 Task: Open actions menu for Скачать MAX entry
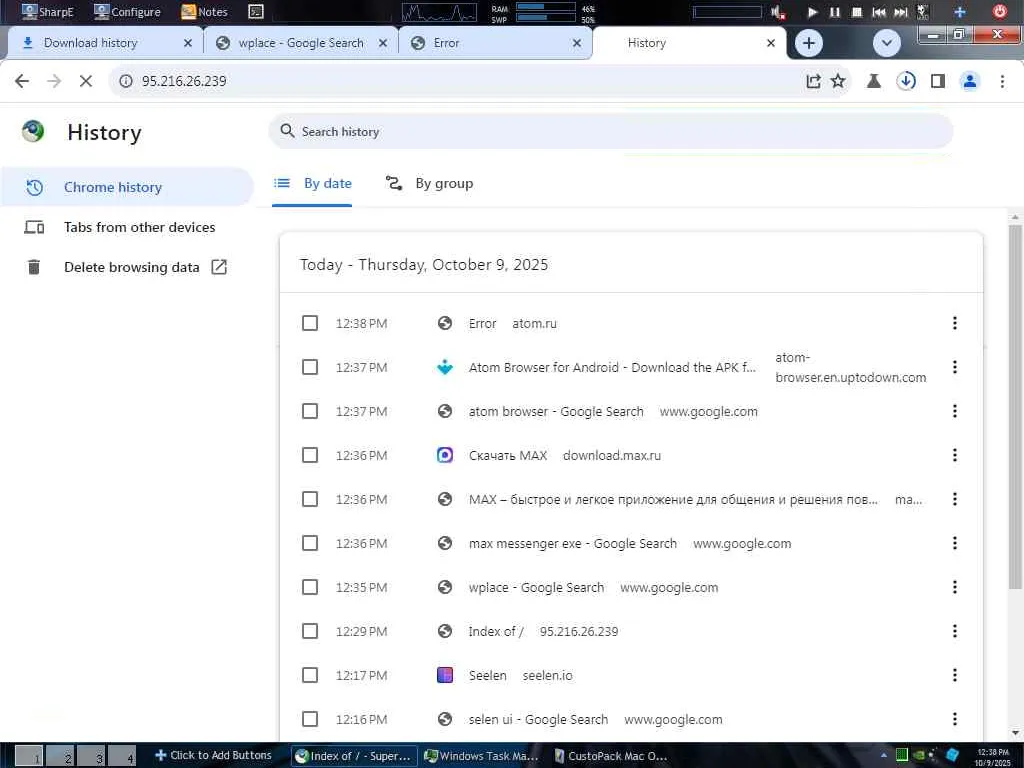point(955,455)
